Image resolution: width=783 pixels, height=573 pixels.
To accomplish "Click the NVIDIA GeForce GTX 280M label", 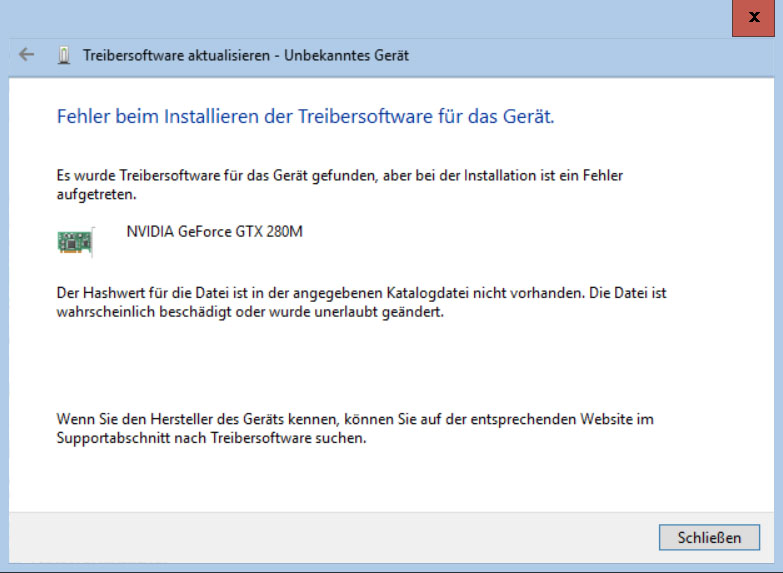I will pyautogui.click(x=214, y=231).
